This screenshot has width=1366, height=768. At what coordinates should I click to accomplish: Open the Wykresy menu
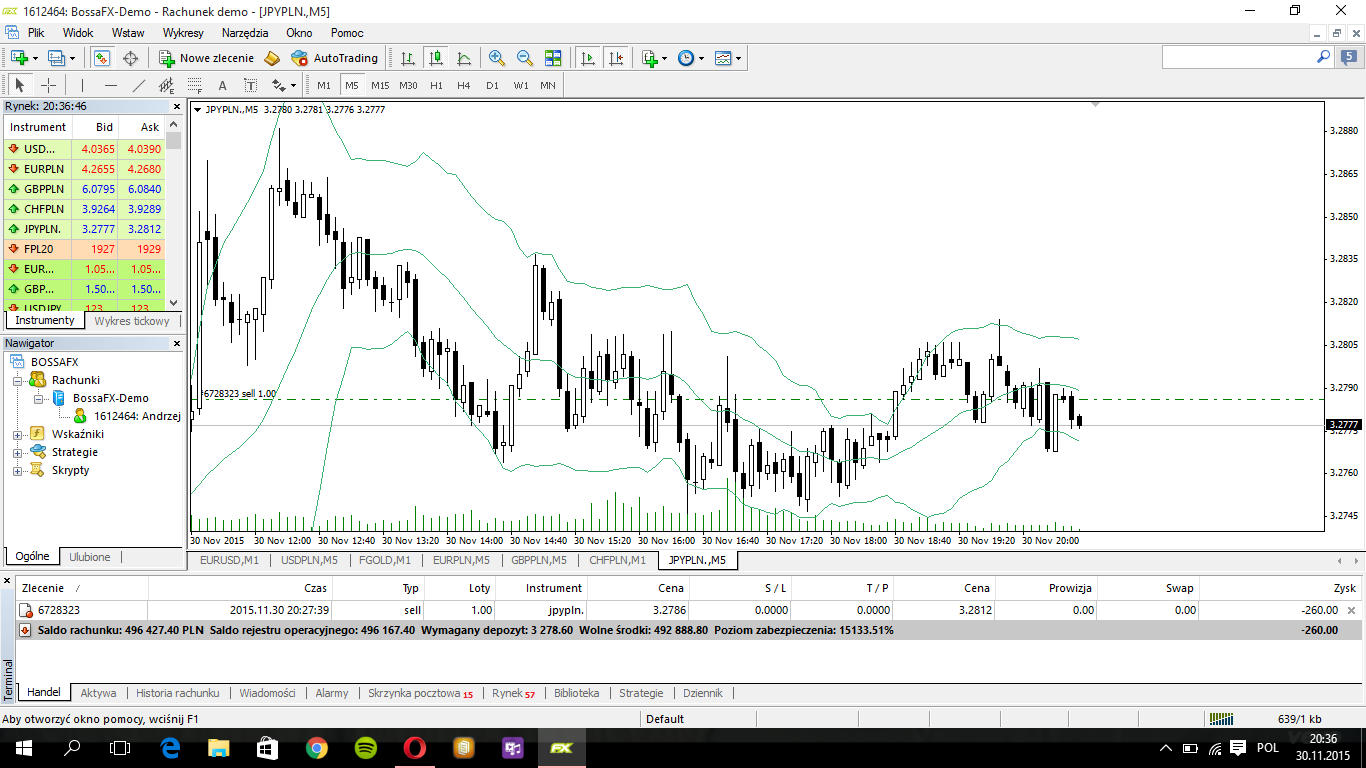[x=183, y=33]
